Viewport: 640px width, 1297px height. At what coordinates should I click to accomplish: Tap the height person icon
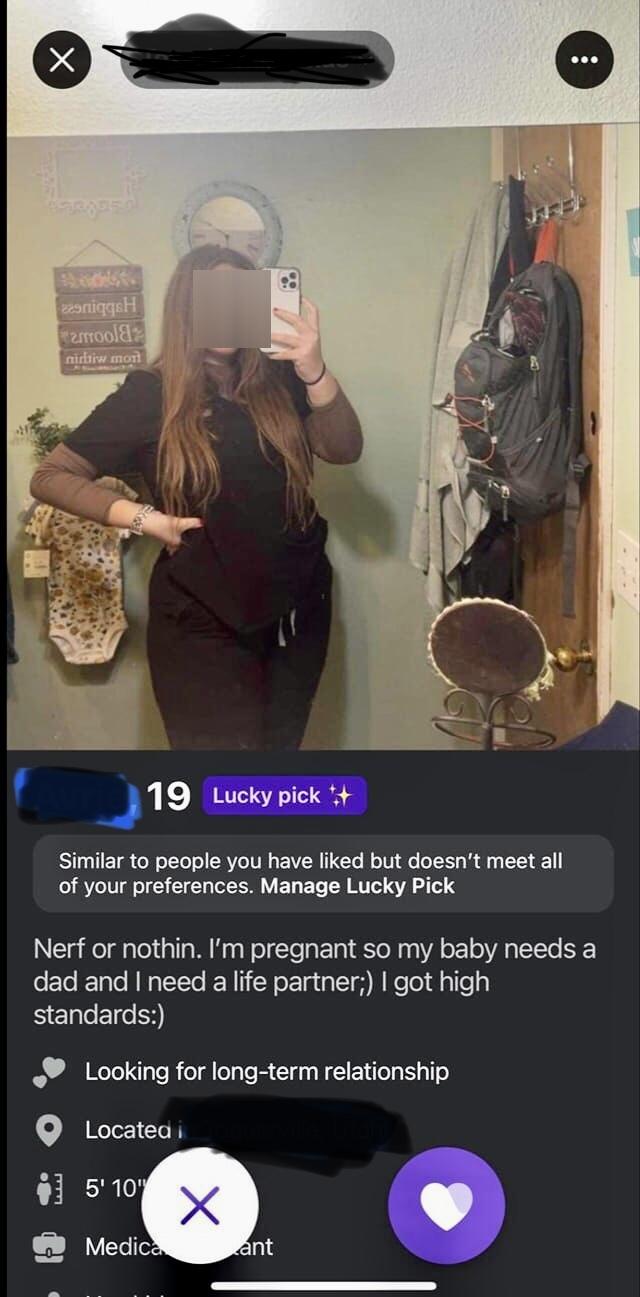(x=49, y=1189)
